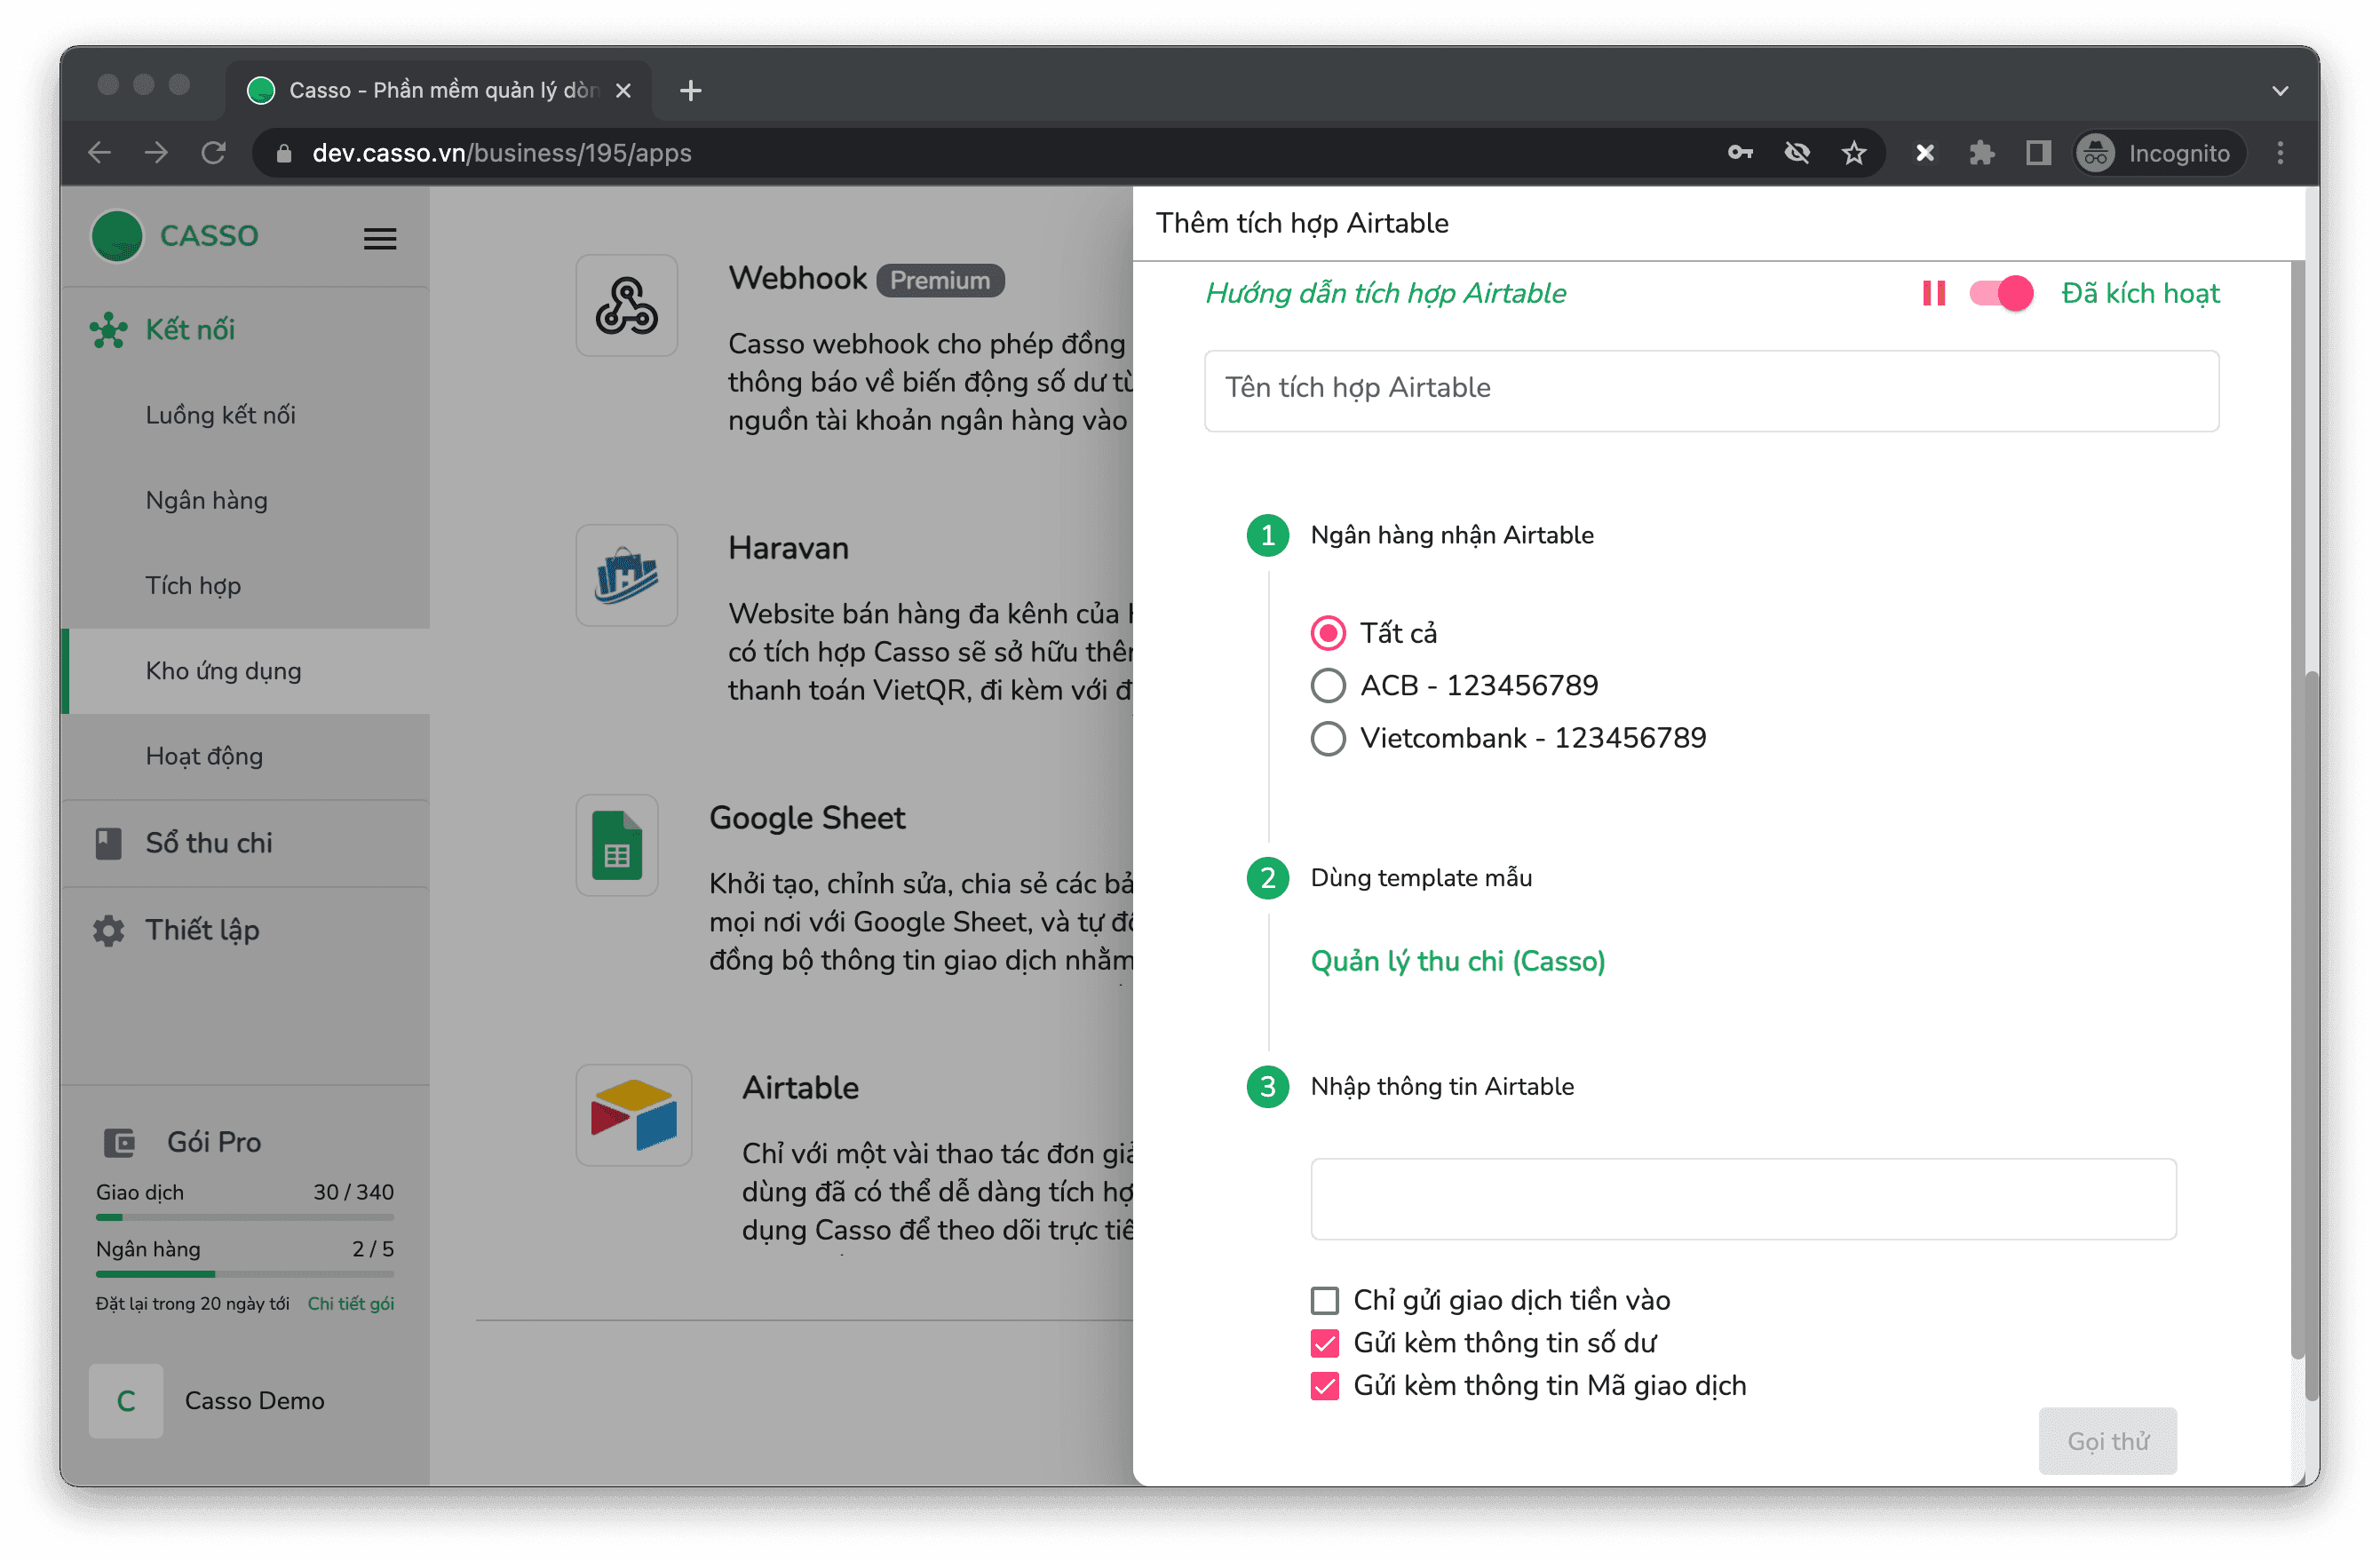This screenshot has height=1561, width=2380.
Task: Open the browser extensions puzzle icon
Action: click(1980, 153)
